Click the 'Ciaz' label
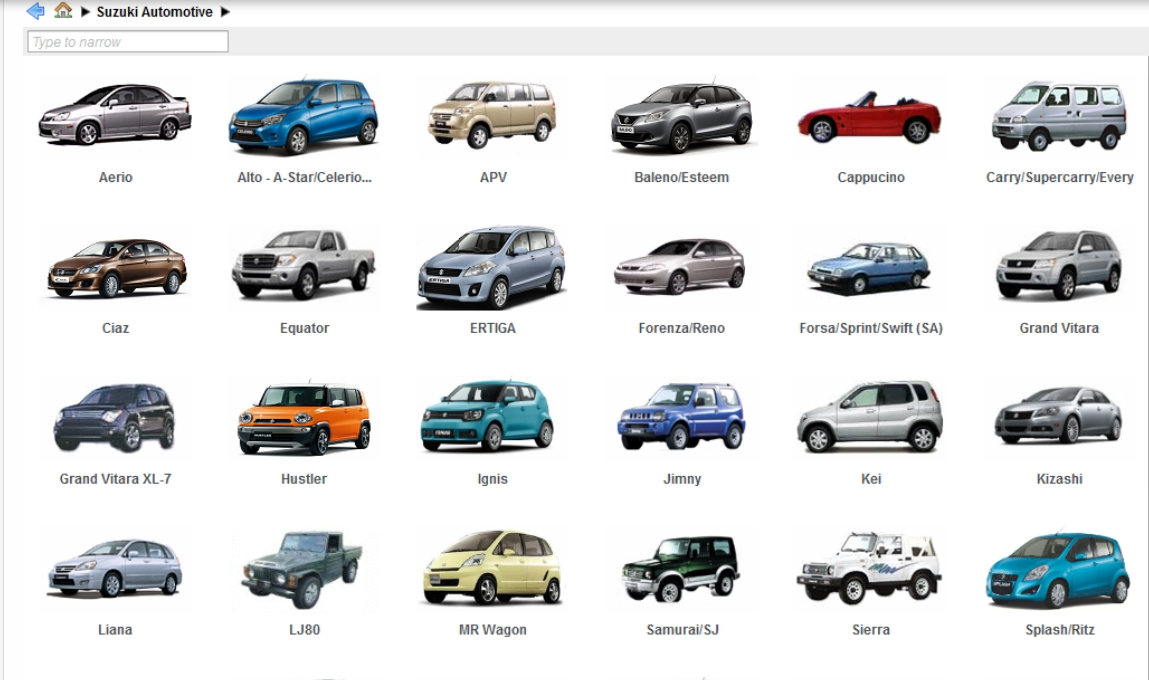Image resolution: width=1149 pixels, height=680 pixels. tap(116, 328)
